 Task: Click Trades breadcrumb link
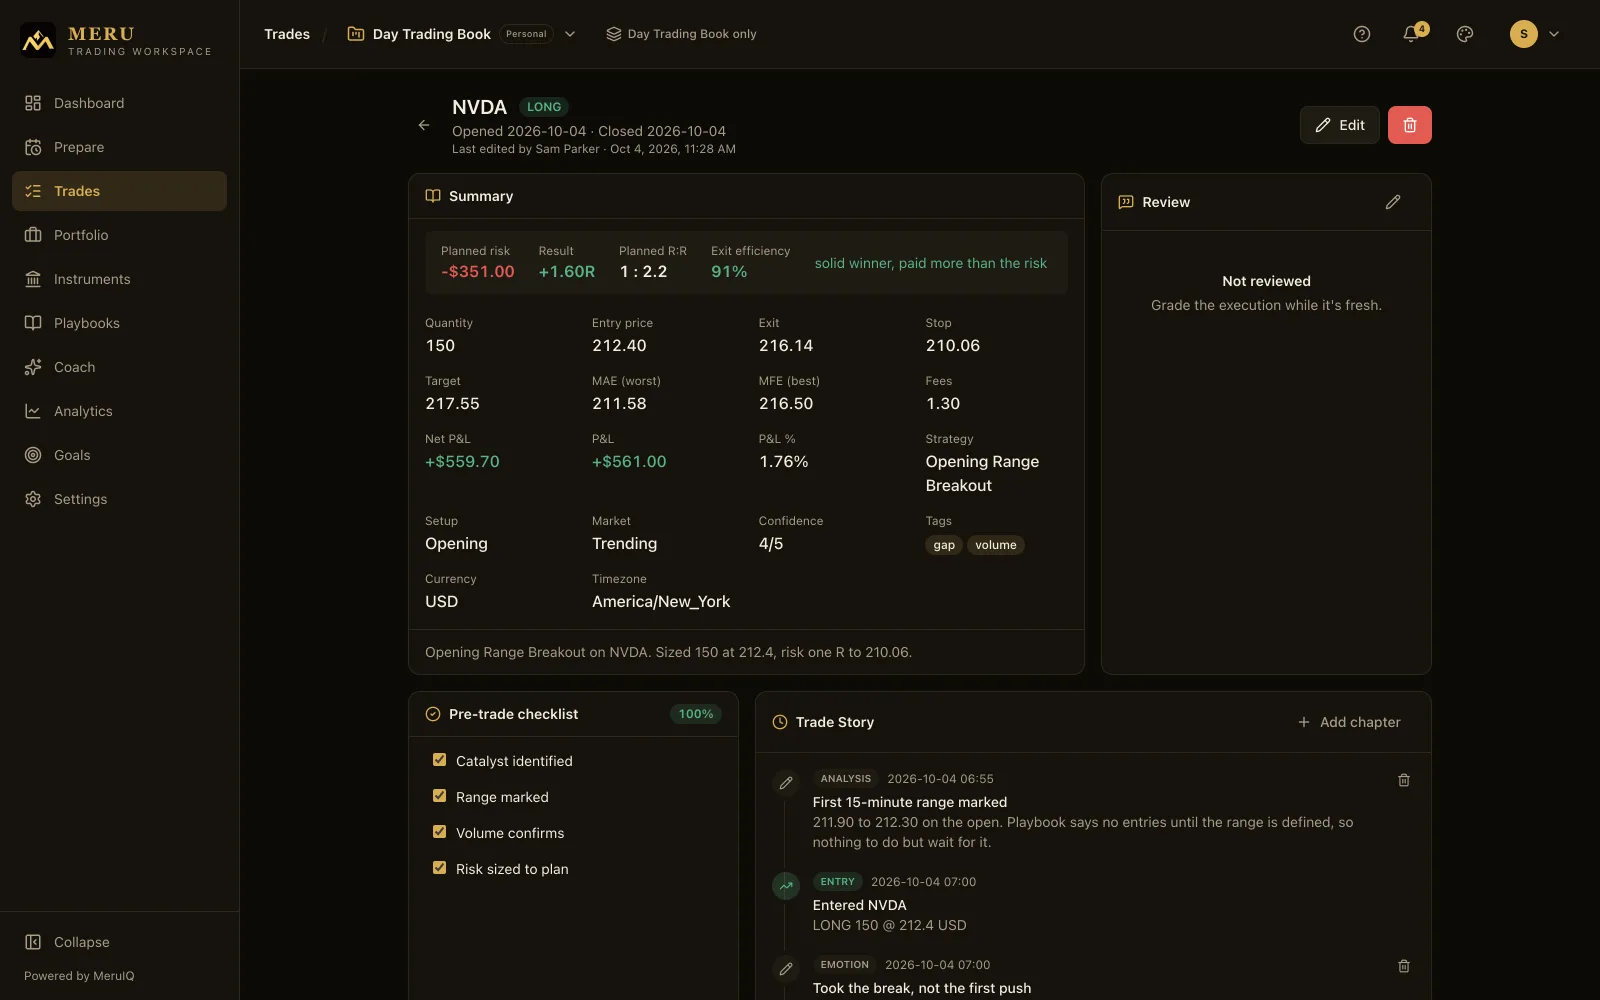click(287, 34)
